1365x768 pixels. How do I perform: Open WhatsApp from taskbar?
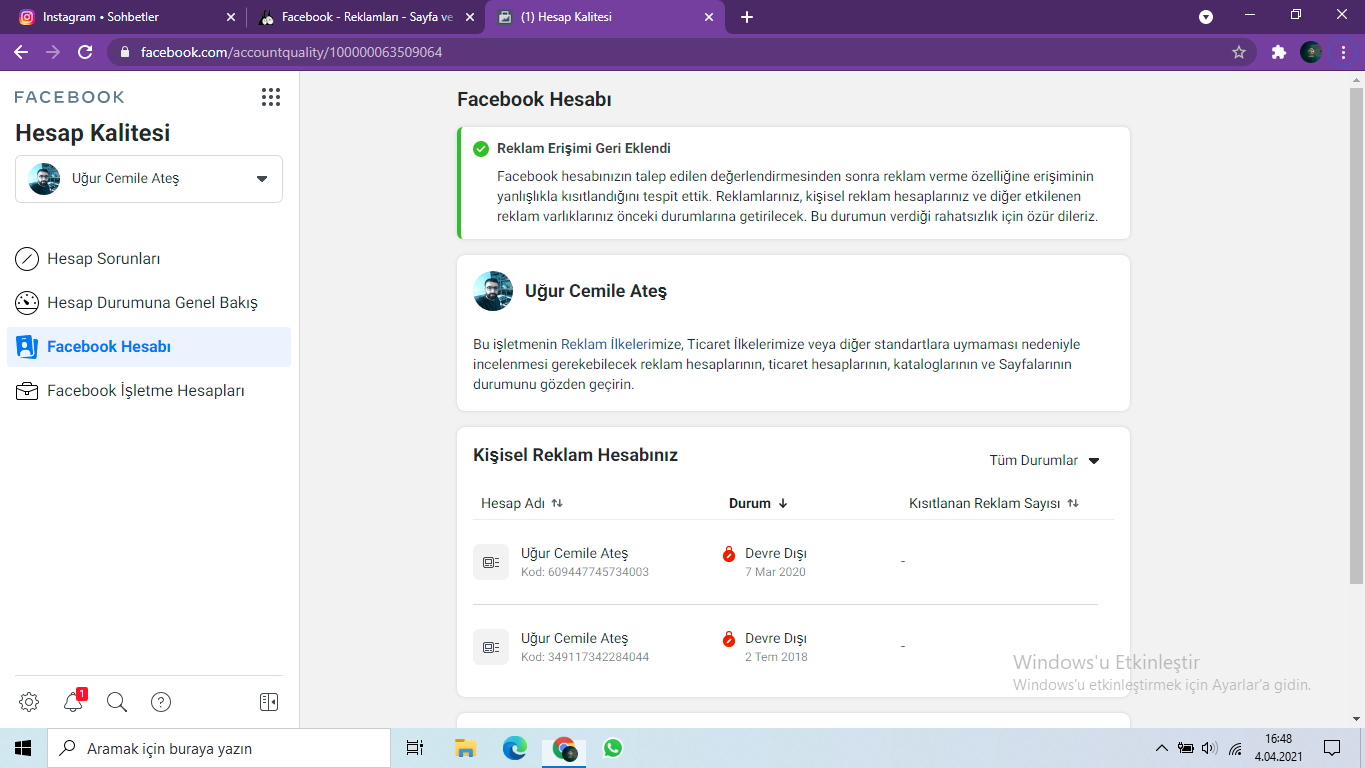(613, 748)
